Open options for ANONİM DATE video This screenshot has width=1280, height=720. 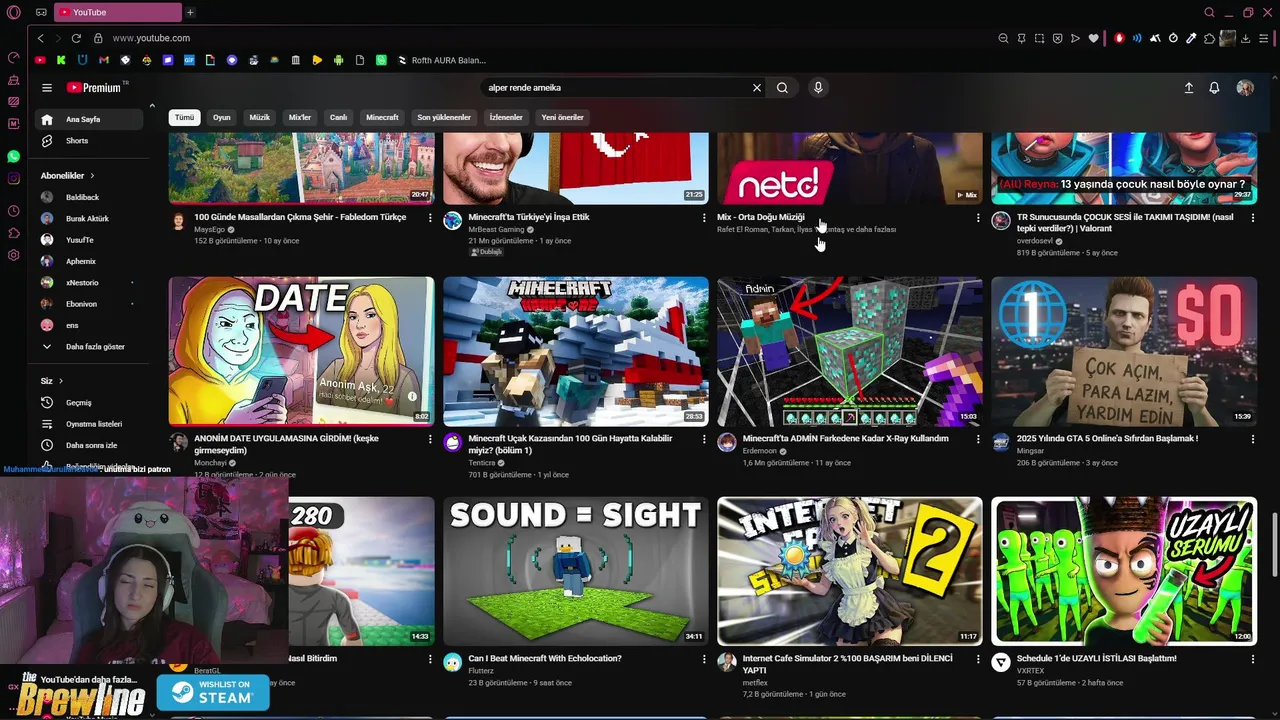[x=430, y=439]
